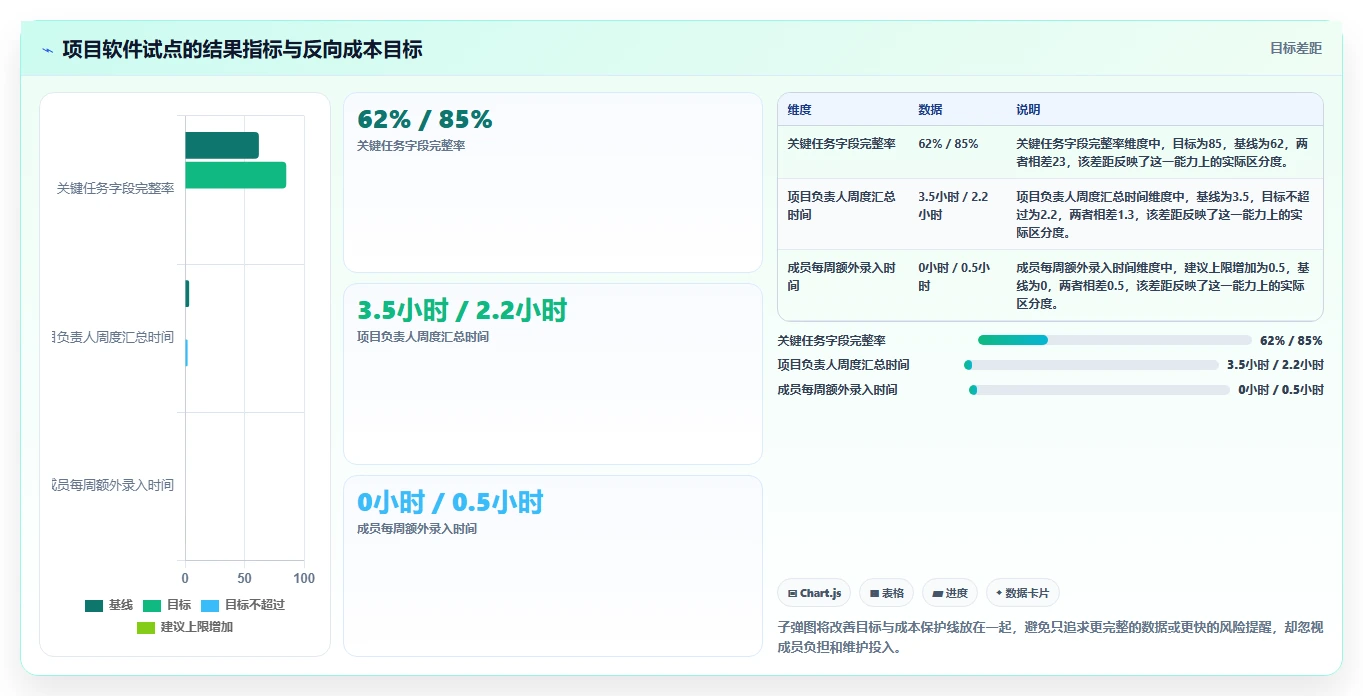This screenshot has height=696, width=1363.
Task: Click the bright green 目标 bar at 85
Action: pyautogui.click(x=235, y=175)
